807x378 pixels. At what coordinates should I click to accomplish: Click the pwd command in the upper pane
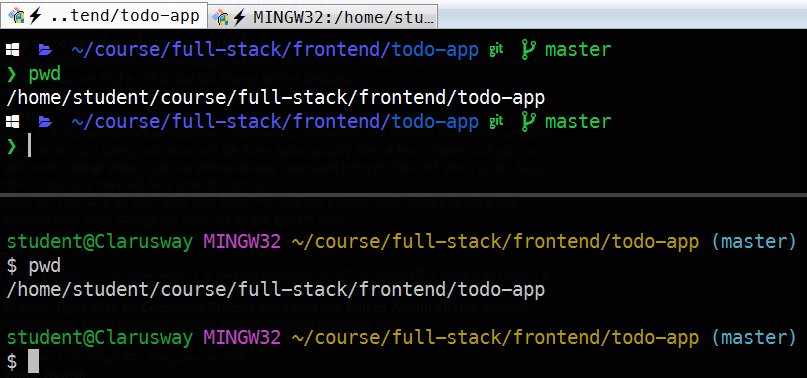[x=45, y=74]
